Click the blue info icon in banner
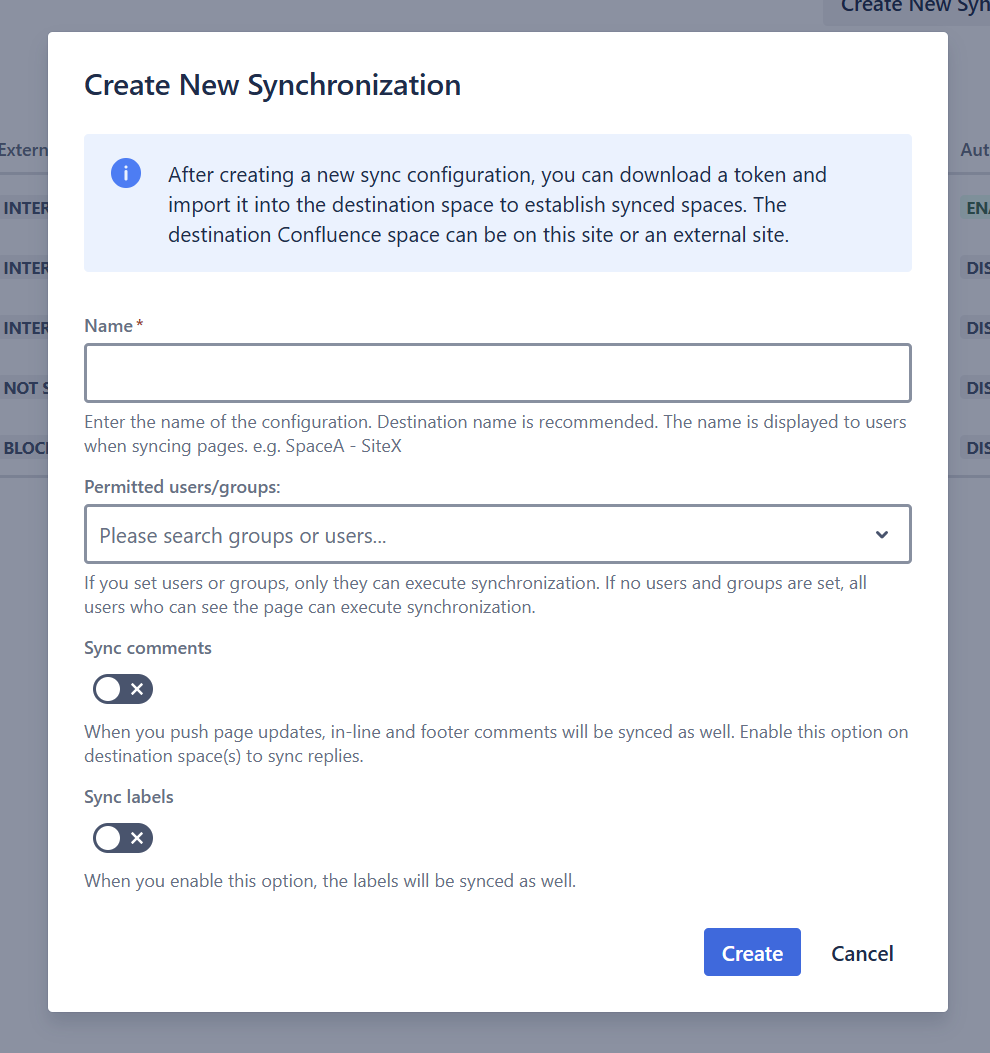The height and width of the screenshot is (1053, 990). click(x=126, y=173)
